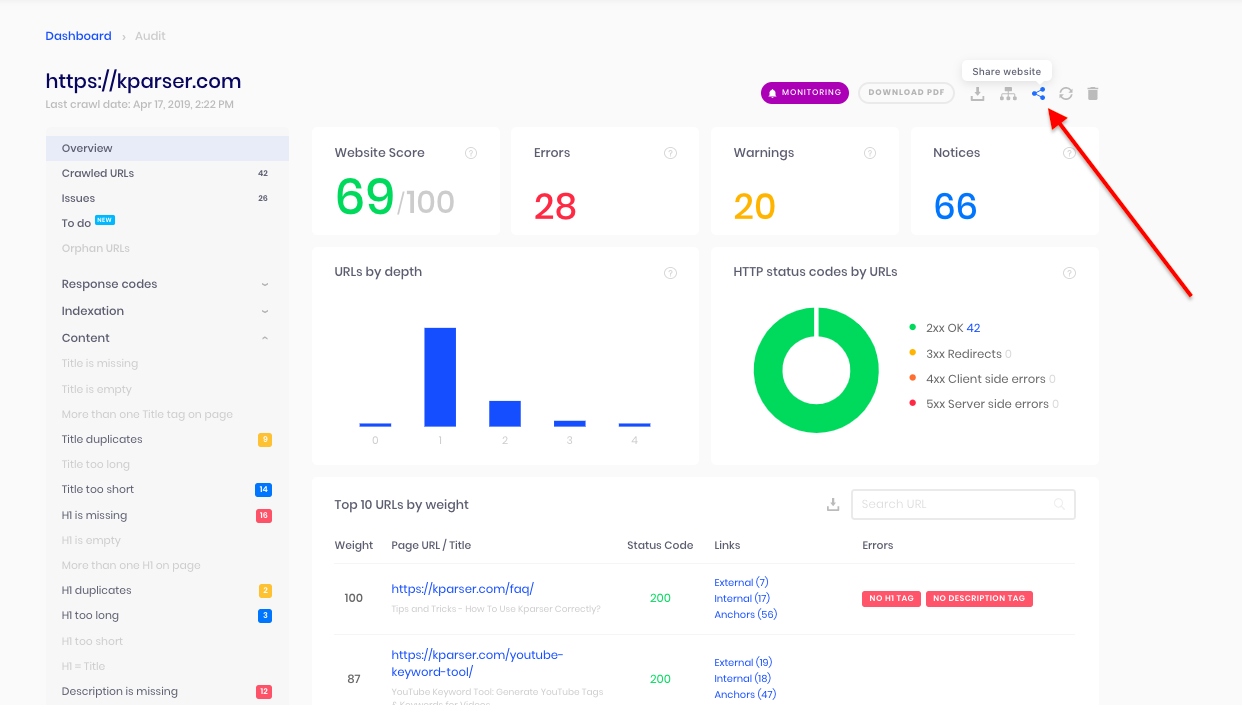Click HTTP status codes help icon

1069,273
